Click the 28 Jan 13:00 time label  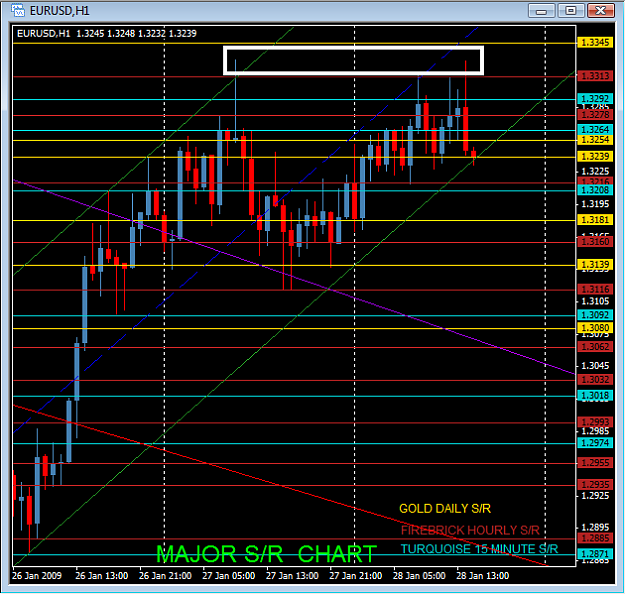point(483,576)
